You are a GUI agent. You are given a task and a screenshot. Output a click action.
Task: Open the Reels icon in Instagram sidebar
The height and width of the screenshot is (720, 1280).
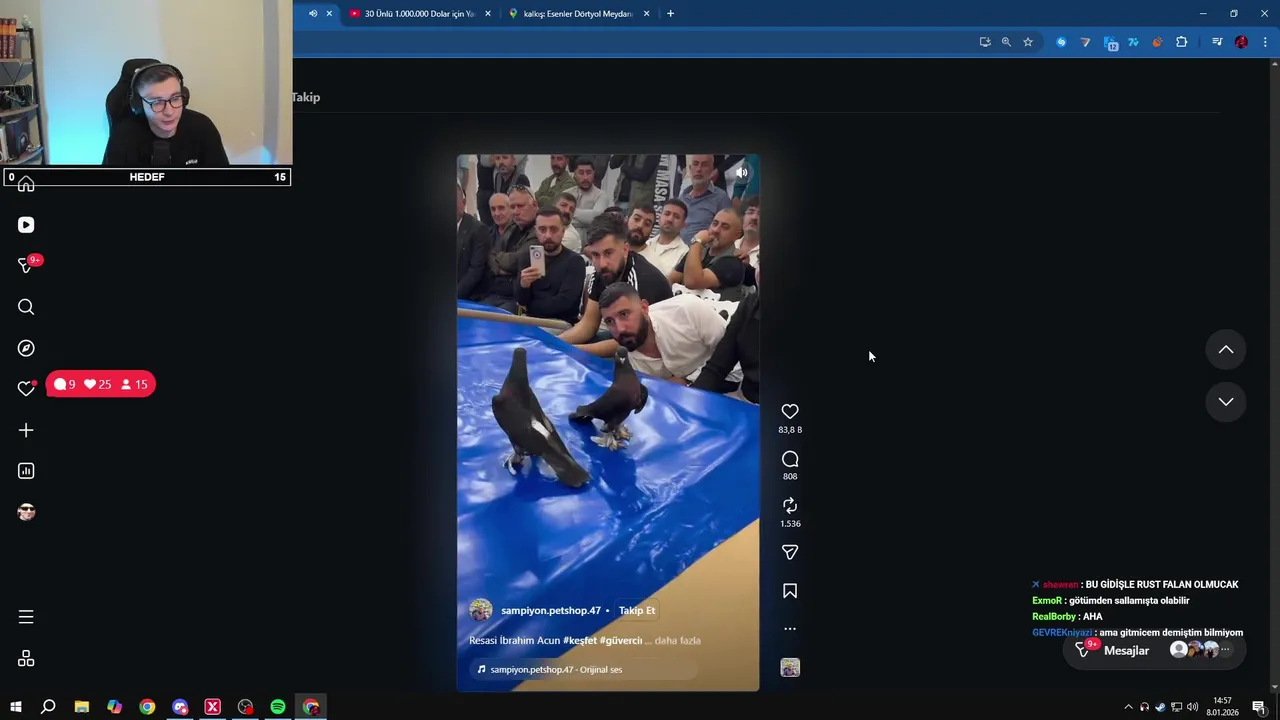click(26, 225)
